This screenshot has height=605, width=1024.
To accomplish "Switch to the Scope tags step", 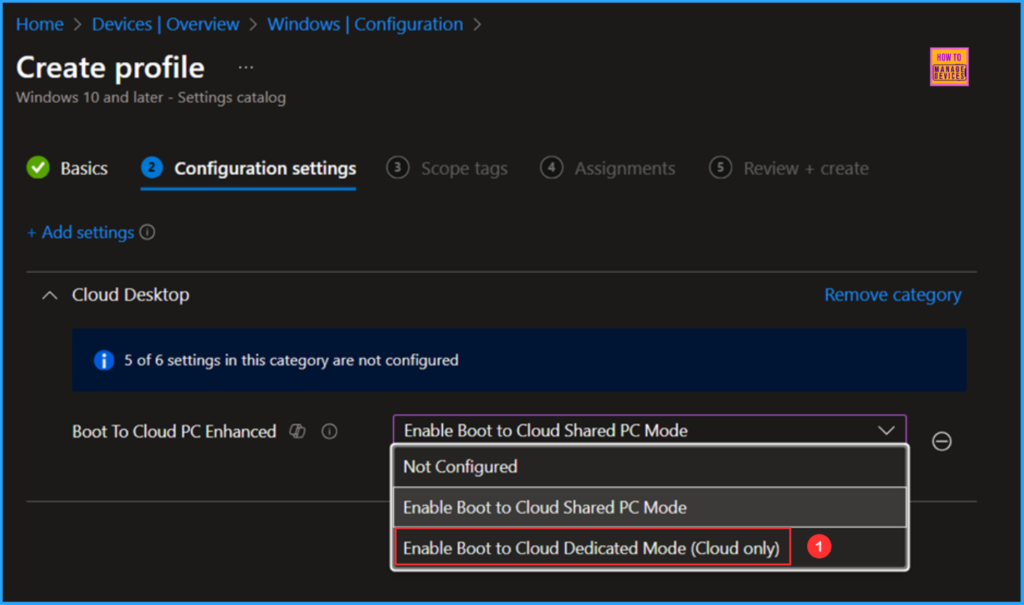I will point(463,169).
